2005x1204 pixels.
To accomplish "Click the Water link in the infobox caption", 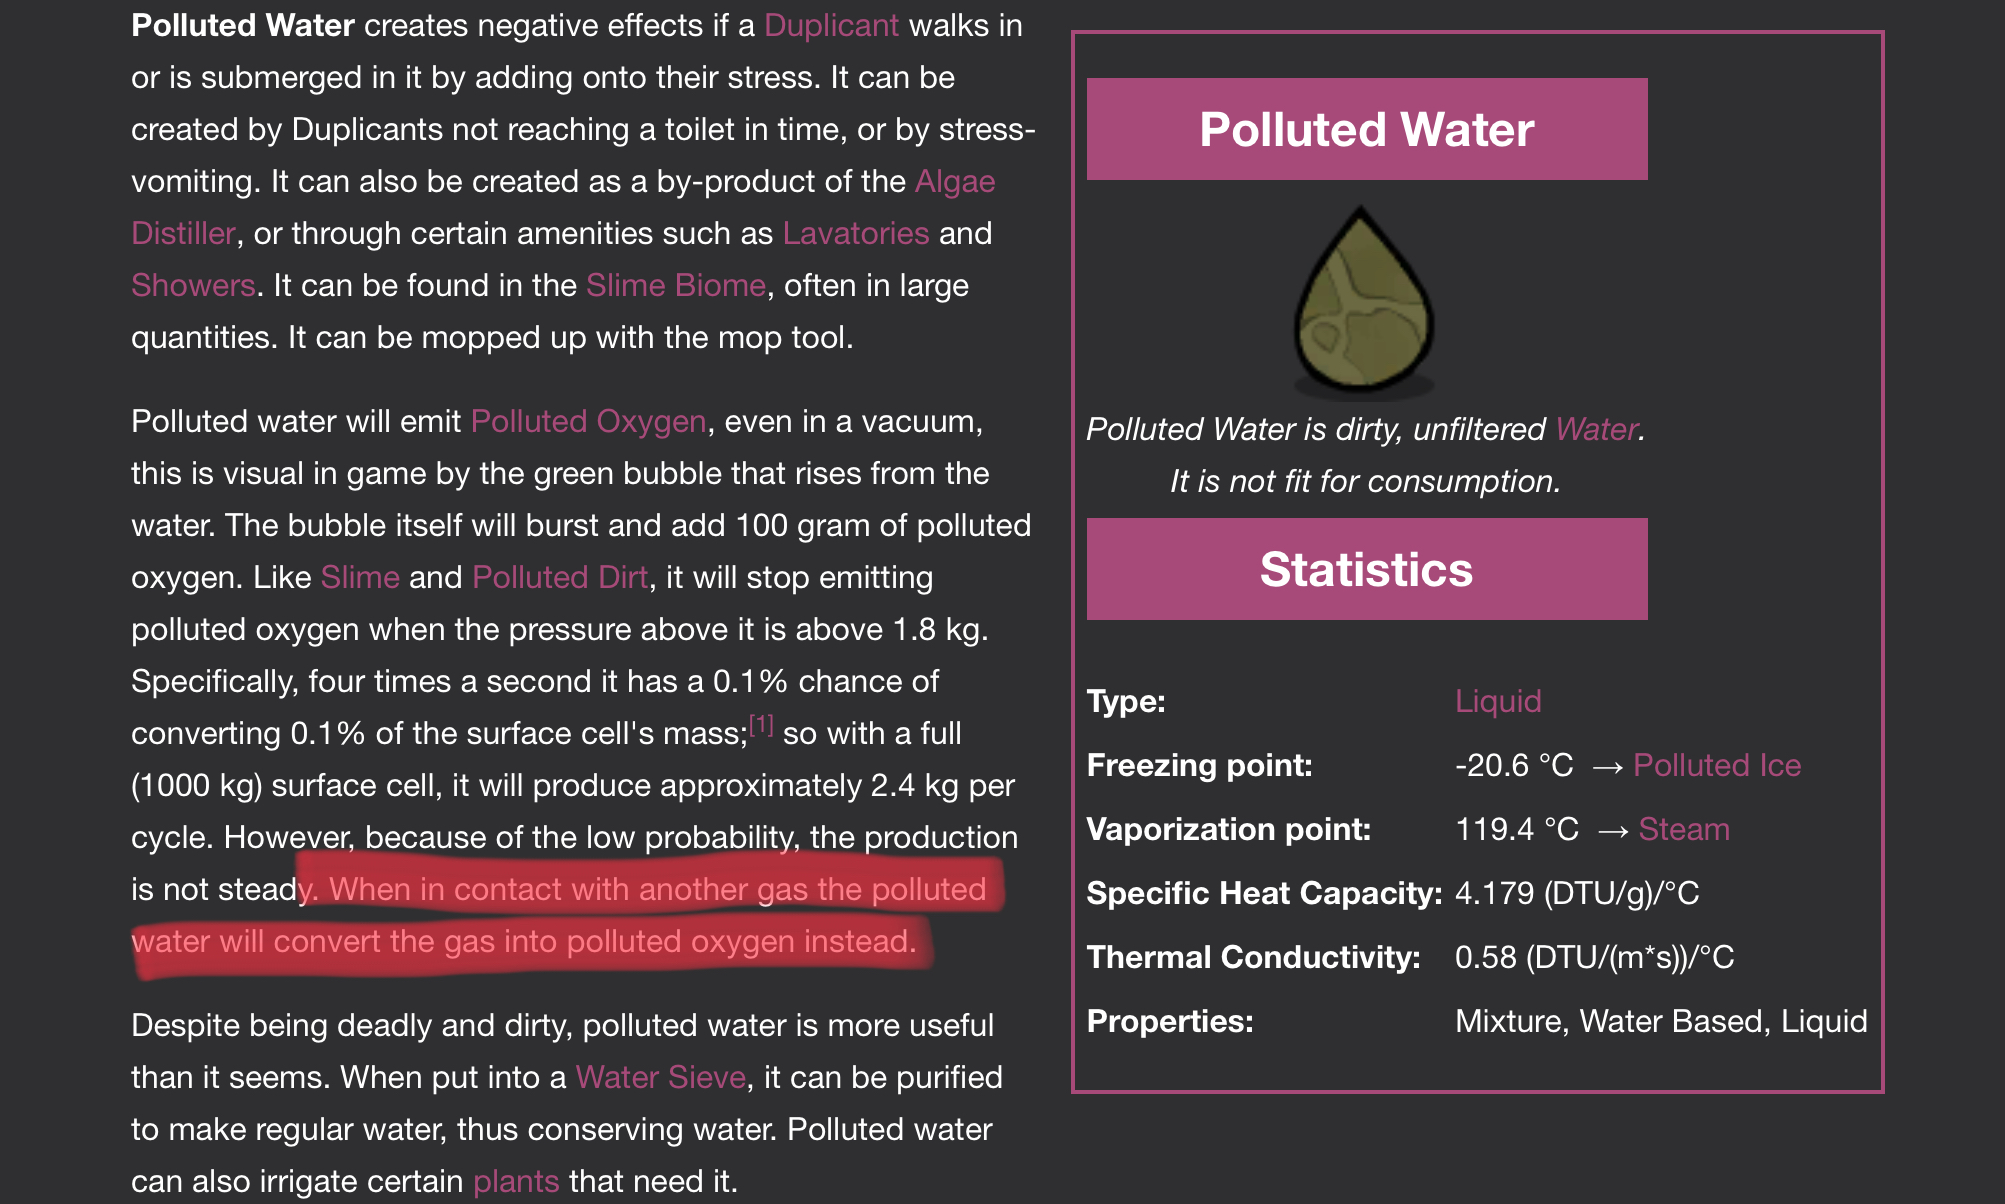I will pyautogui.click(x=1596, y=430).
